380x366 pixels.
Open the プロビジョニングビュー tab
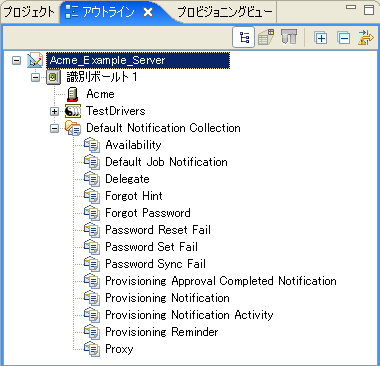[x=225, y=12]
